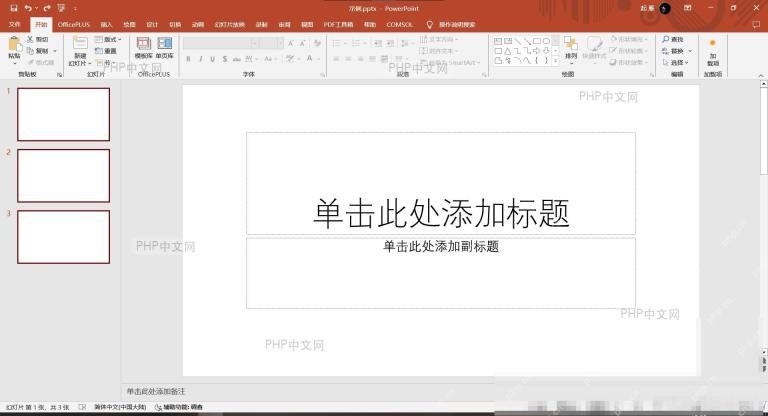Click the Copy (复制) icon
The height and width of the screenshot is (416, 768).
[30, 50]
